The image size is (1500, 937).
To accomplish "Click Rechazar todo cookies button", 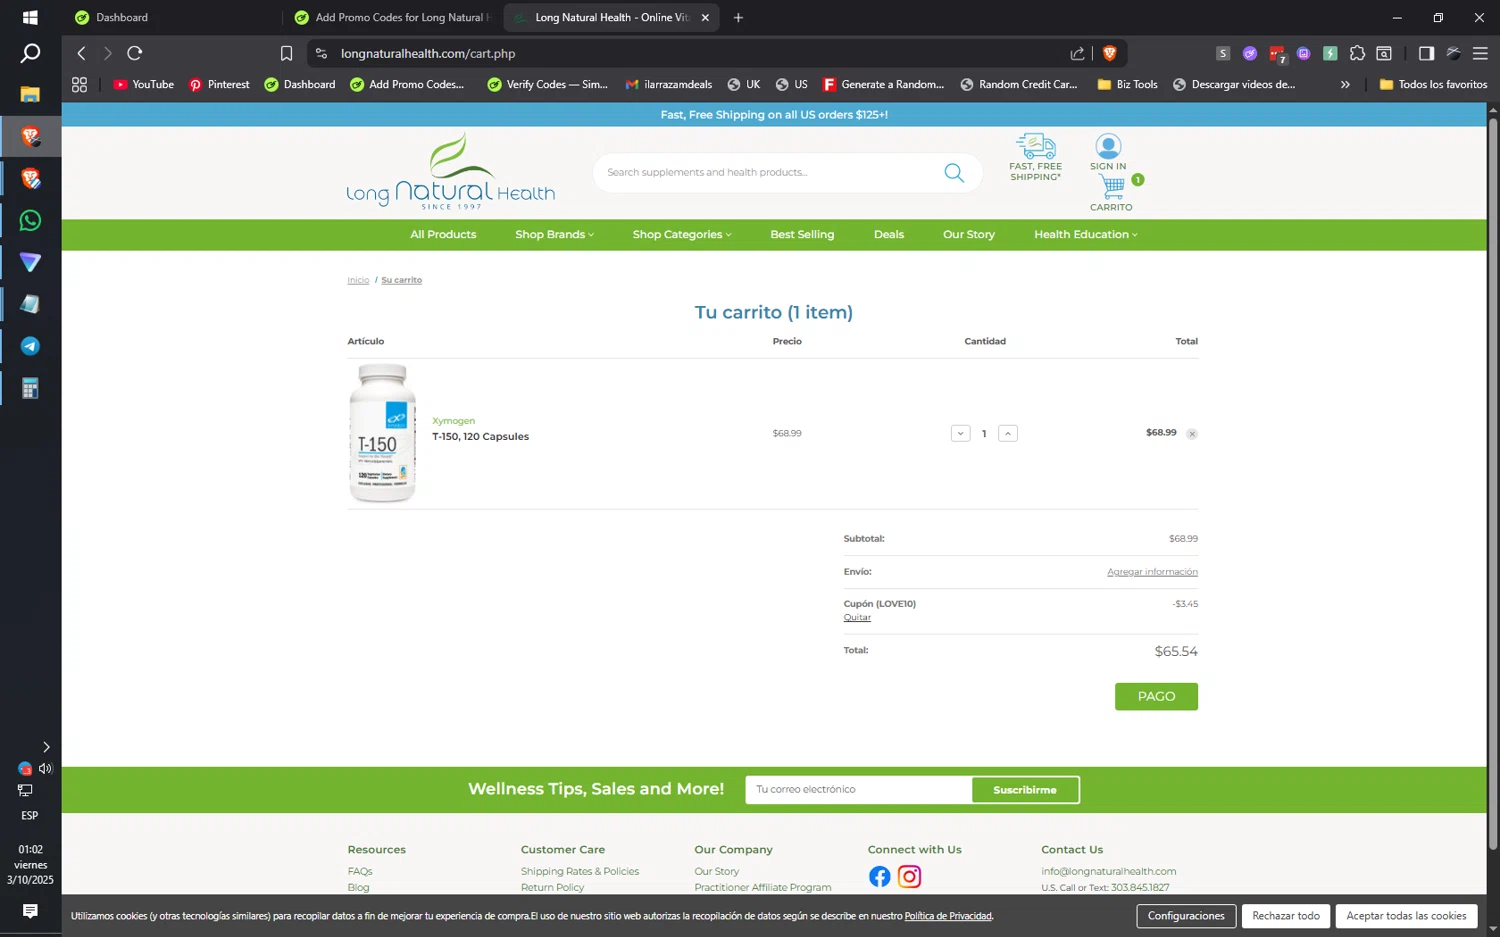I will [x=1286, y=916].
